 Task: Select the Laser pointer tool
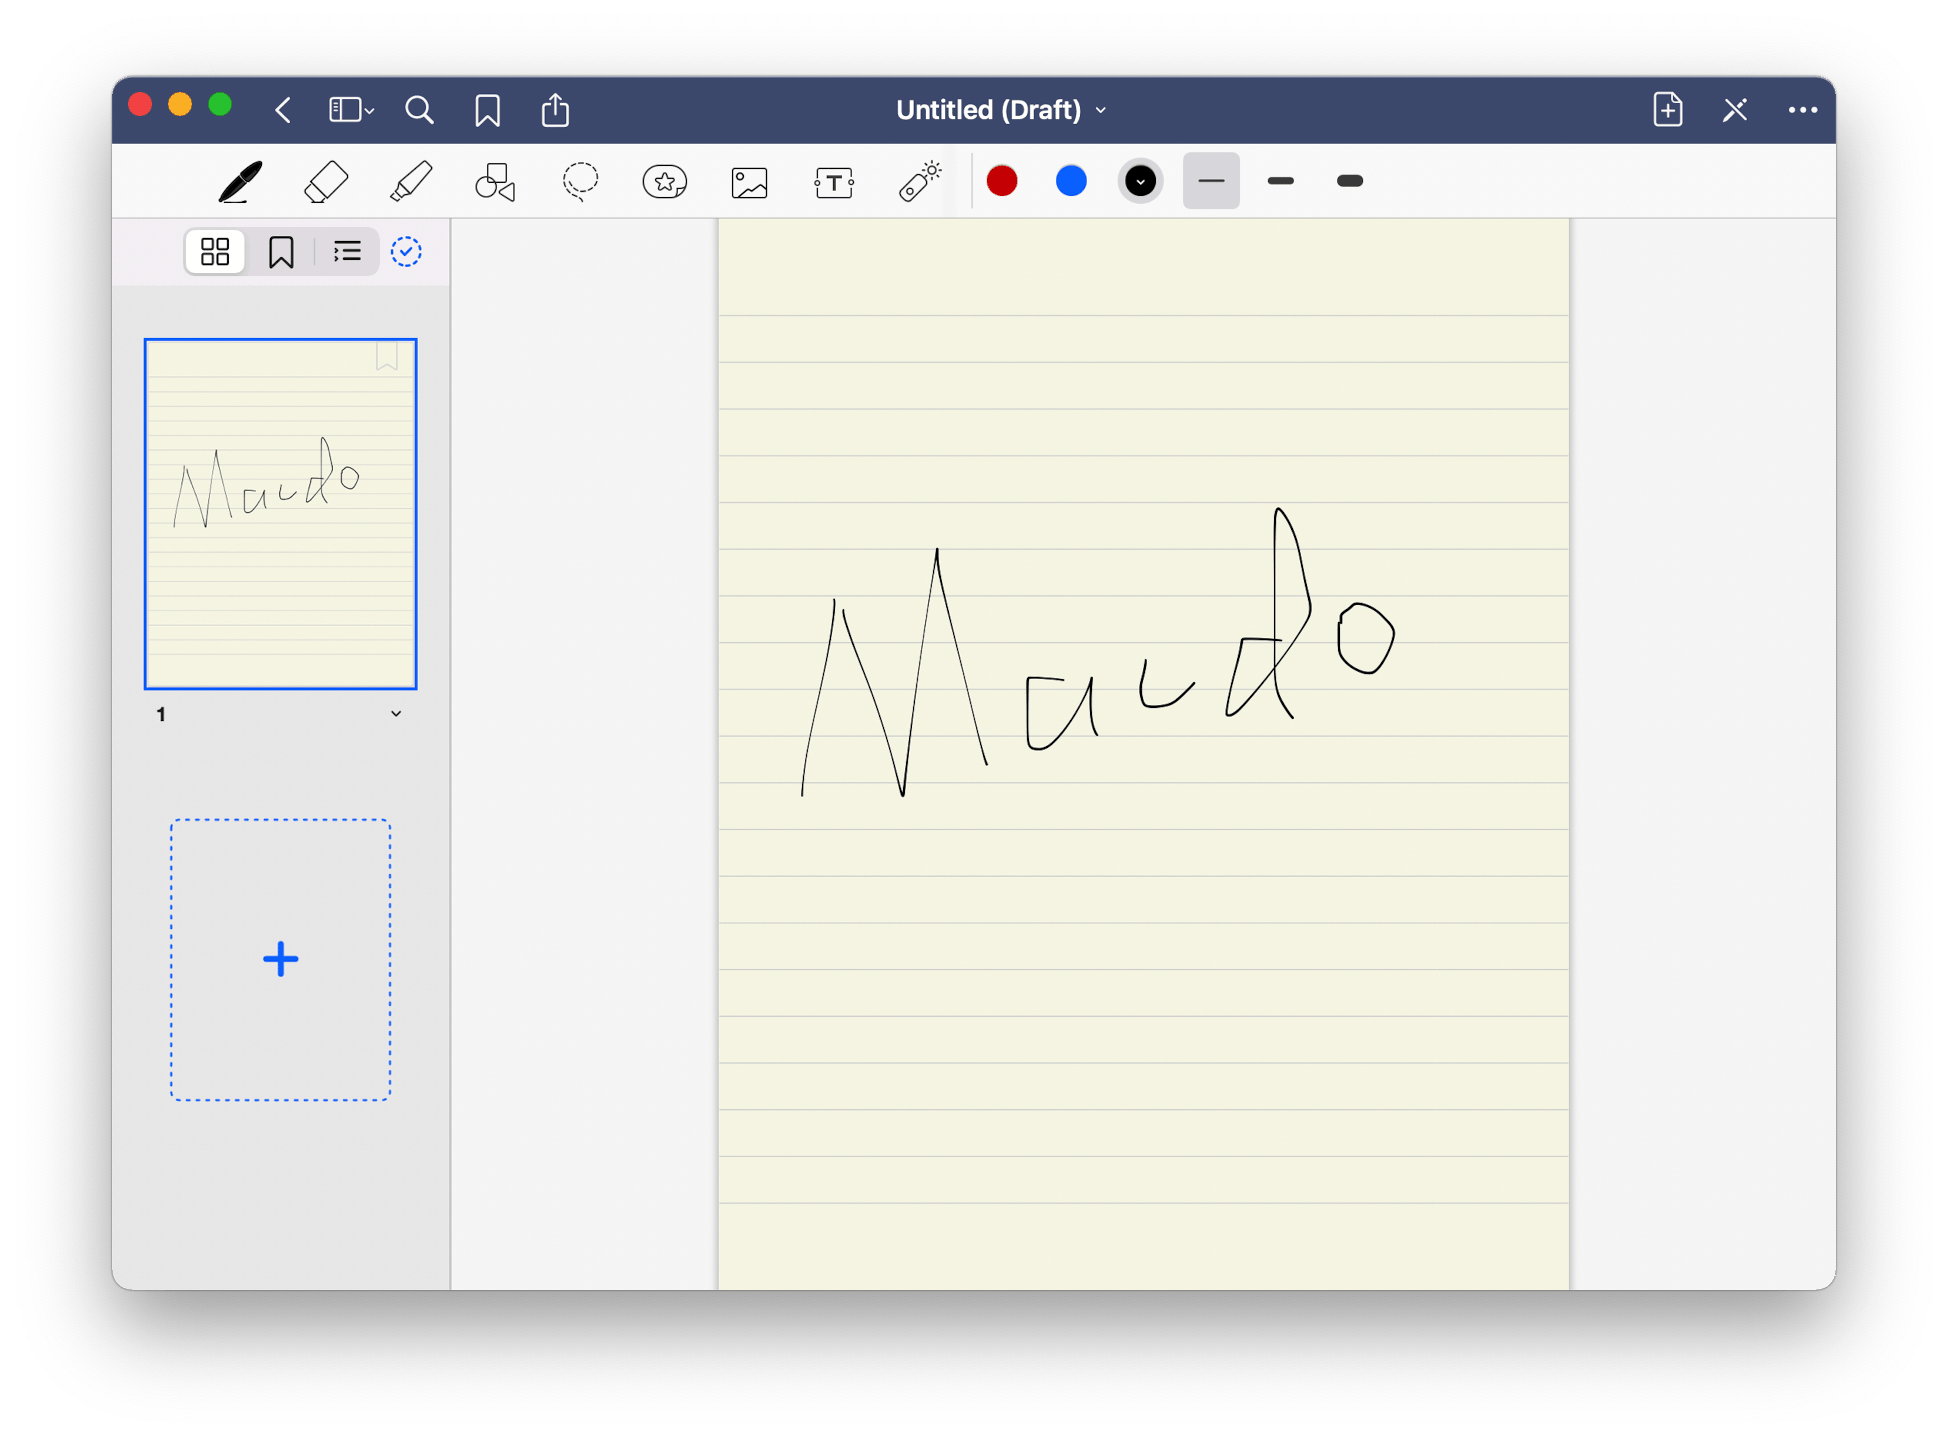click(920, 181)
